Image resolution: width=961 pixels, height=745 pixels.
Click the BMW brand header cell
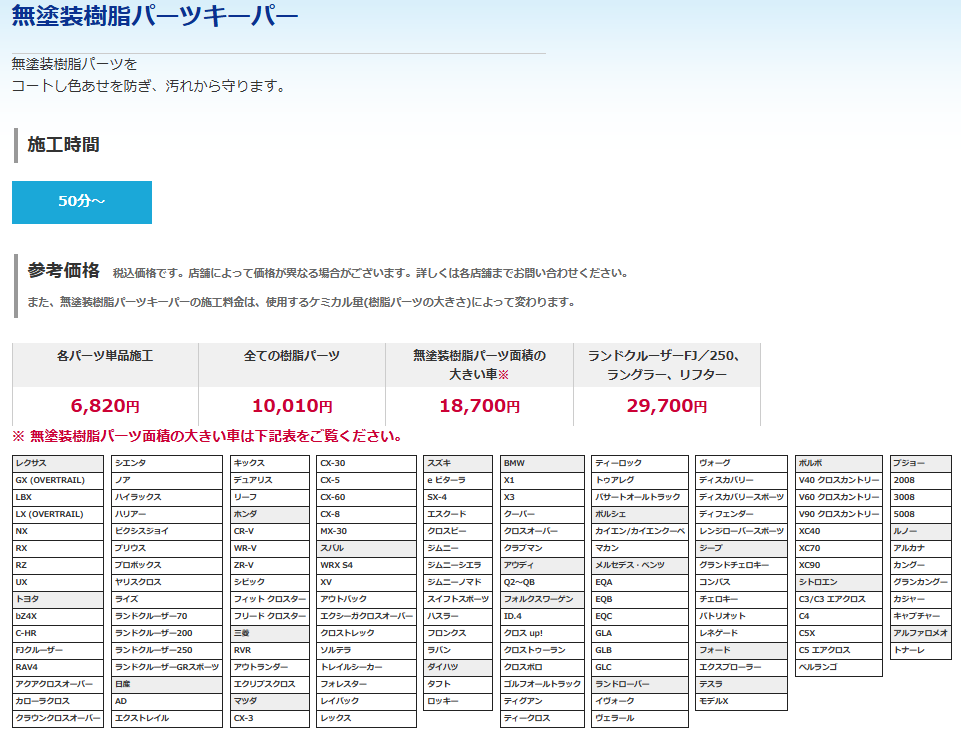[542, 463]
